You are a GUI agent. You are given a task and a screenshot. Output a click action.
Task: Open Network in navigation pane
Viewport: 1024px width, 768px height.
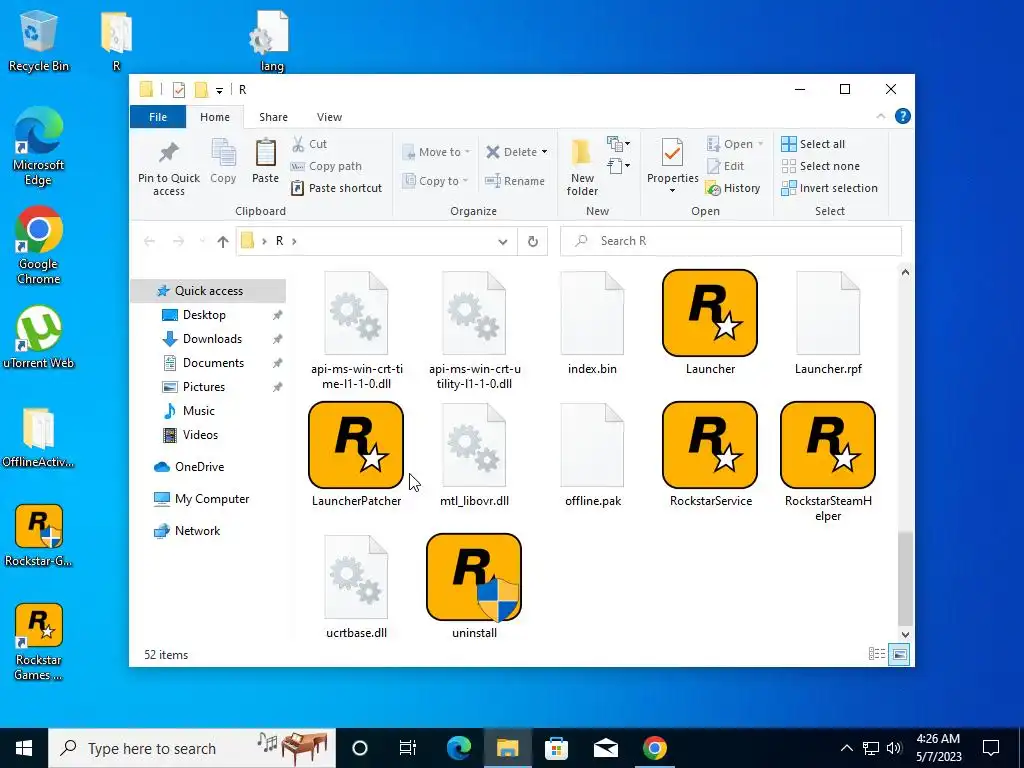pyautogui.click(x=197, y=531)
